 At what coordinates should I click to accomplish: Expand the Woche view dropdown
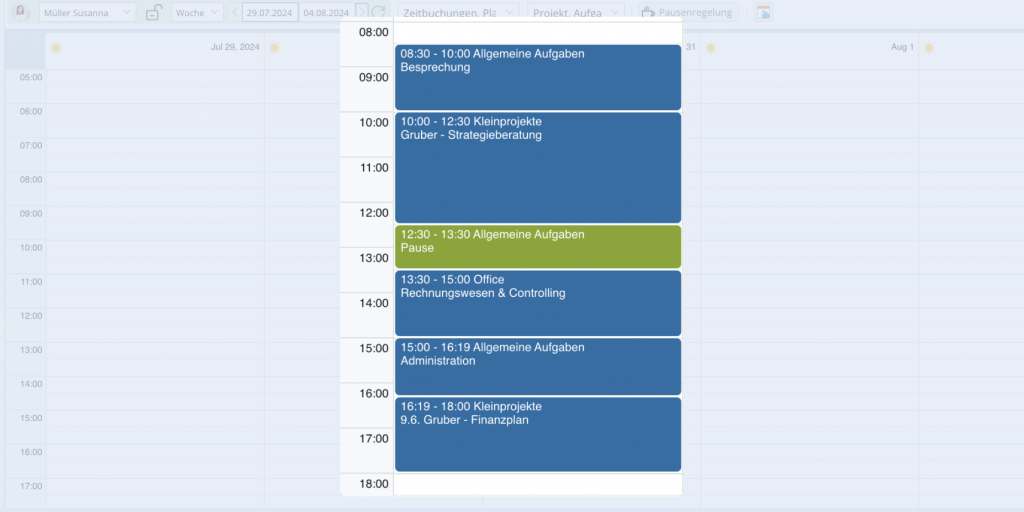point(197,13)
